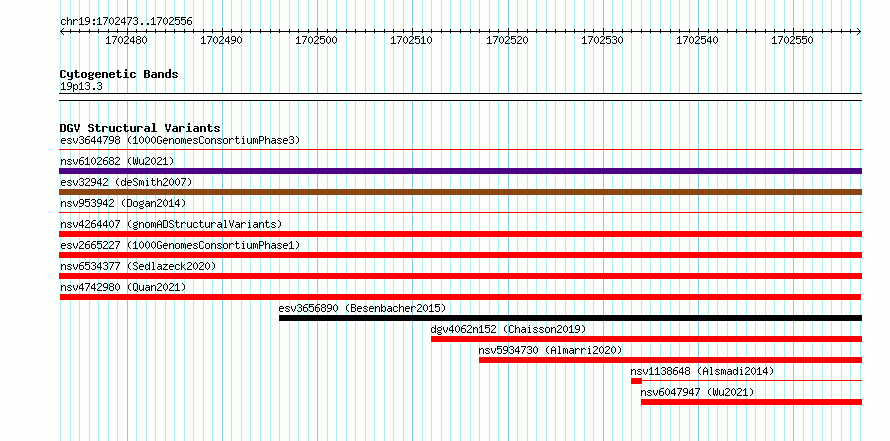This screenshot has height=441, width=890.
Task: Select the nsv6534377 (Sedlazeck2020) label
Action: 138,266
